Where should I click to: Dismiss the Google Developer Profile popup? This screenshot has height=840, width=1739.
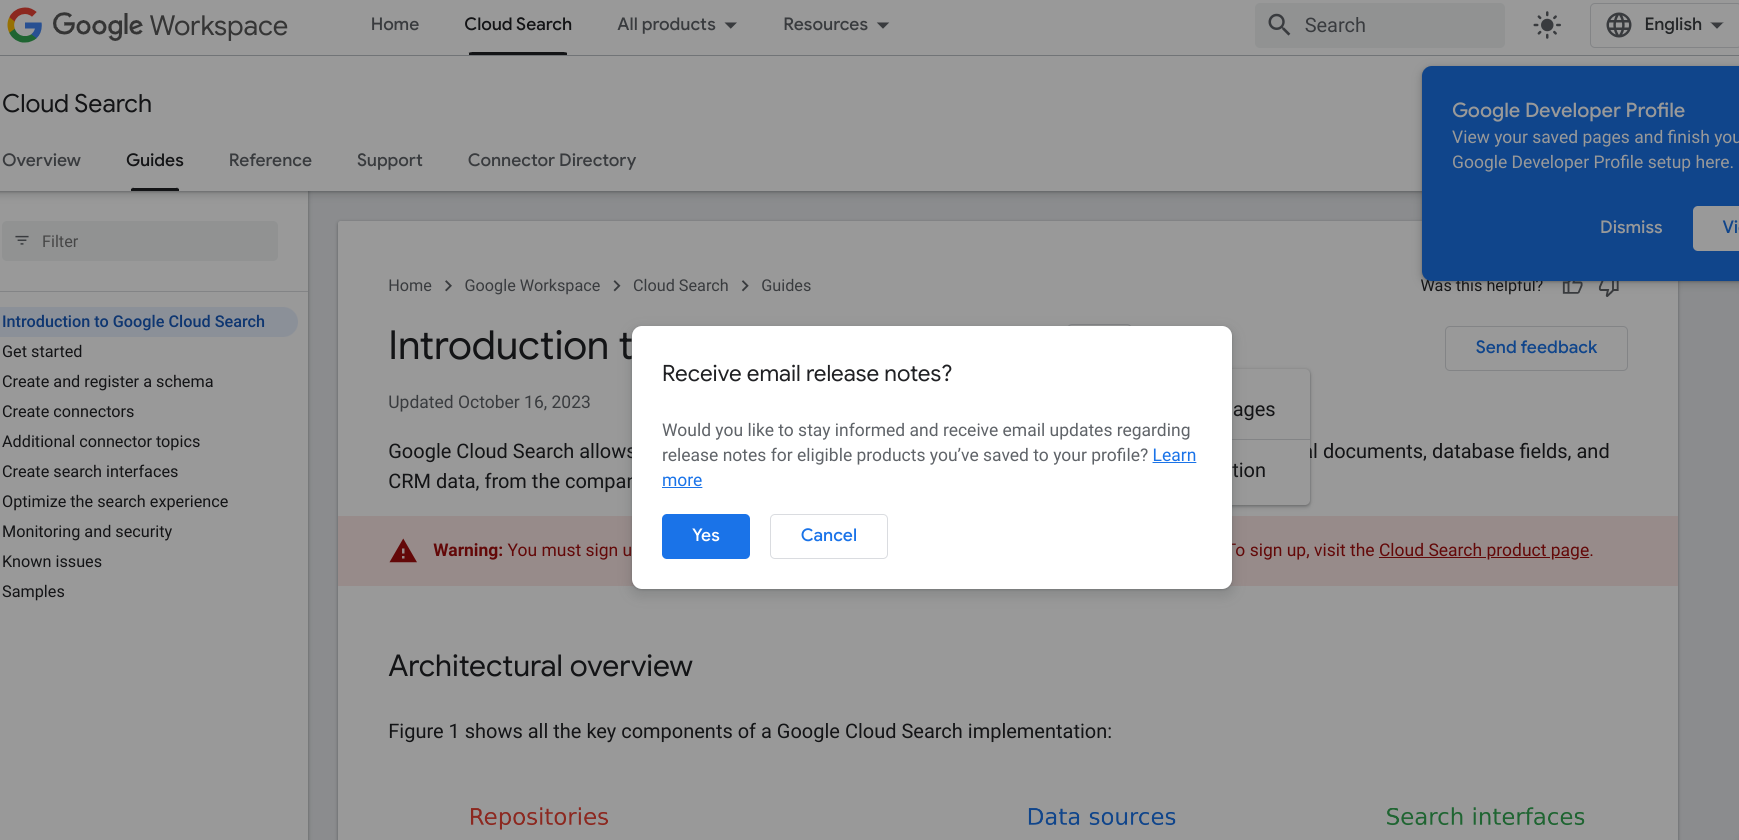tap(1630, 228)
